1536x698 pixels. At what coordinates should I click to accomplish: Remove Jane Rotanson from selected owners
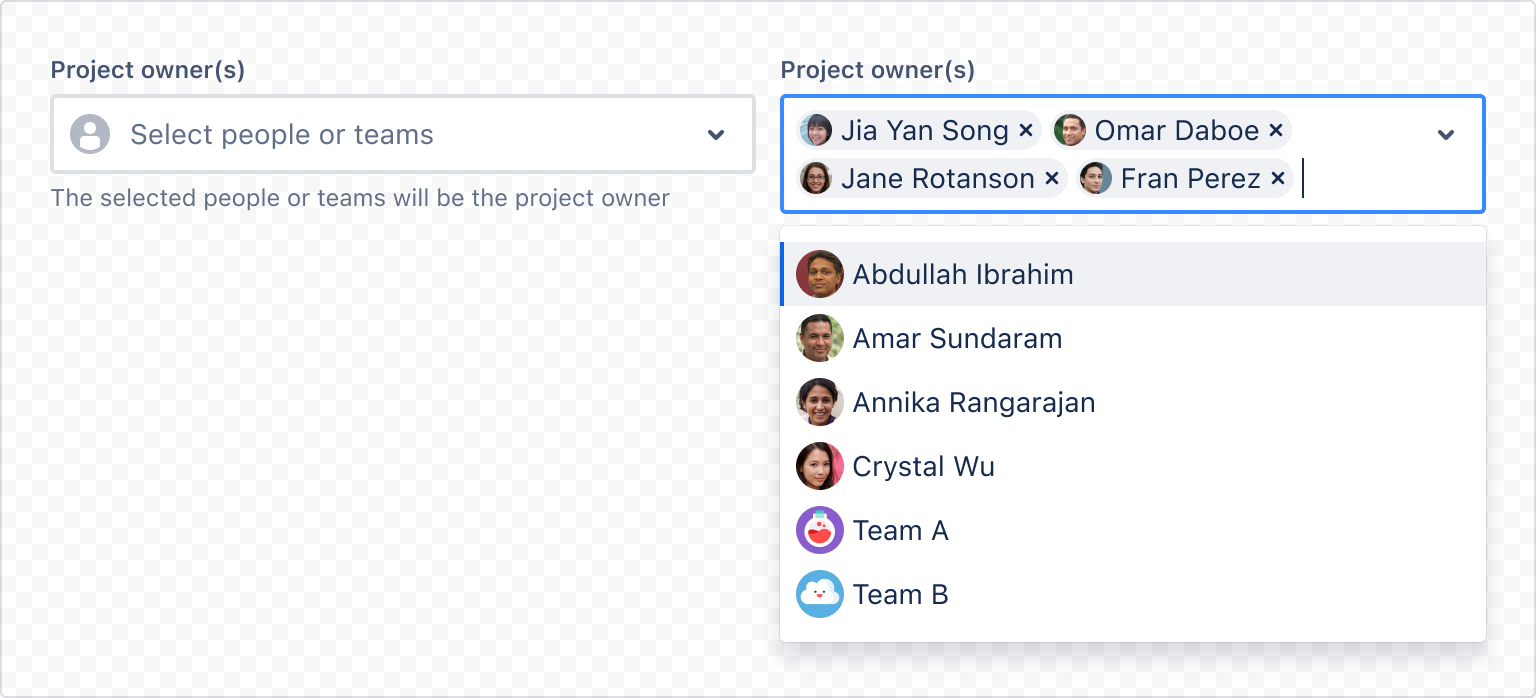(x=1051, y=178)
